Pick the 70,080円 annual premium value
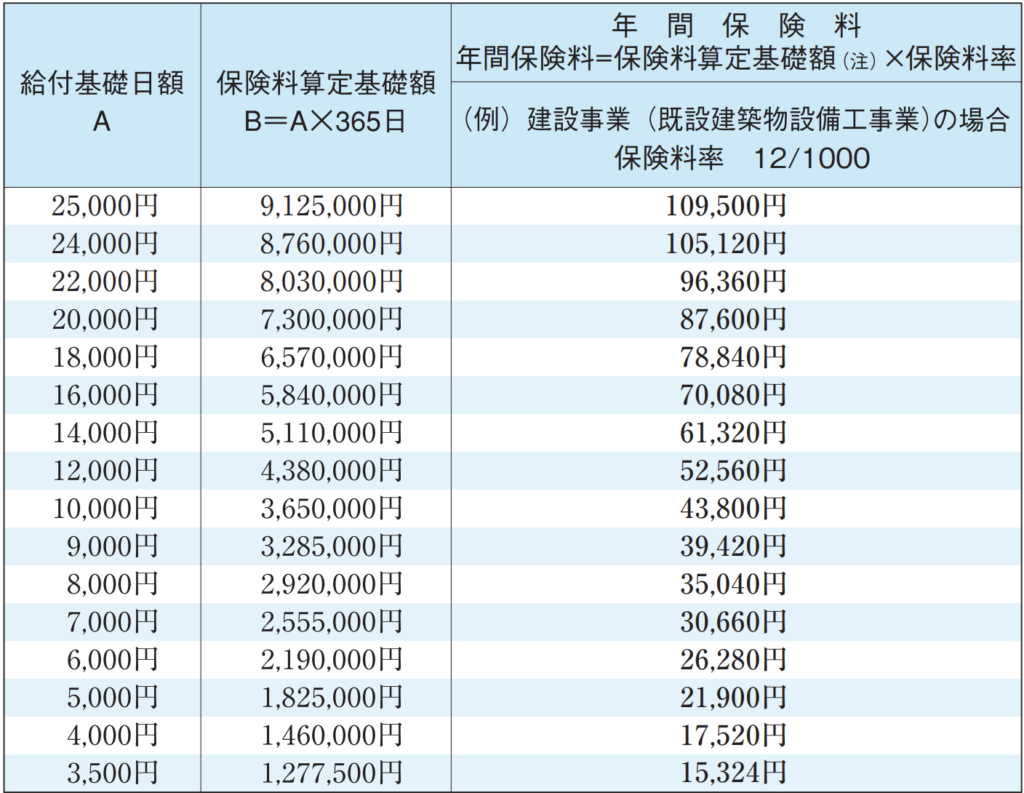Screen dimensions: 1024x793 tap(733, 396)
